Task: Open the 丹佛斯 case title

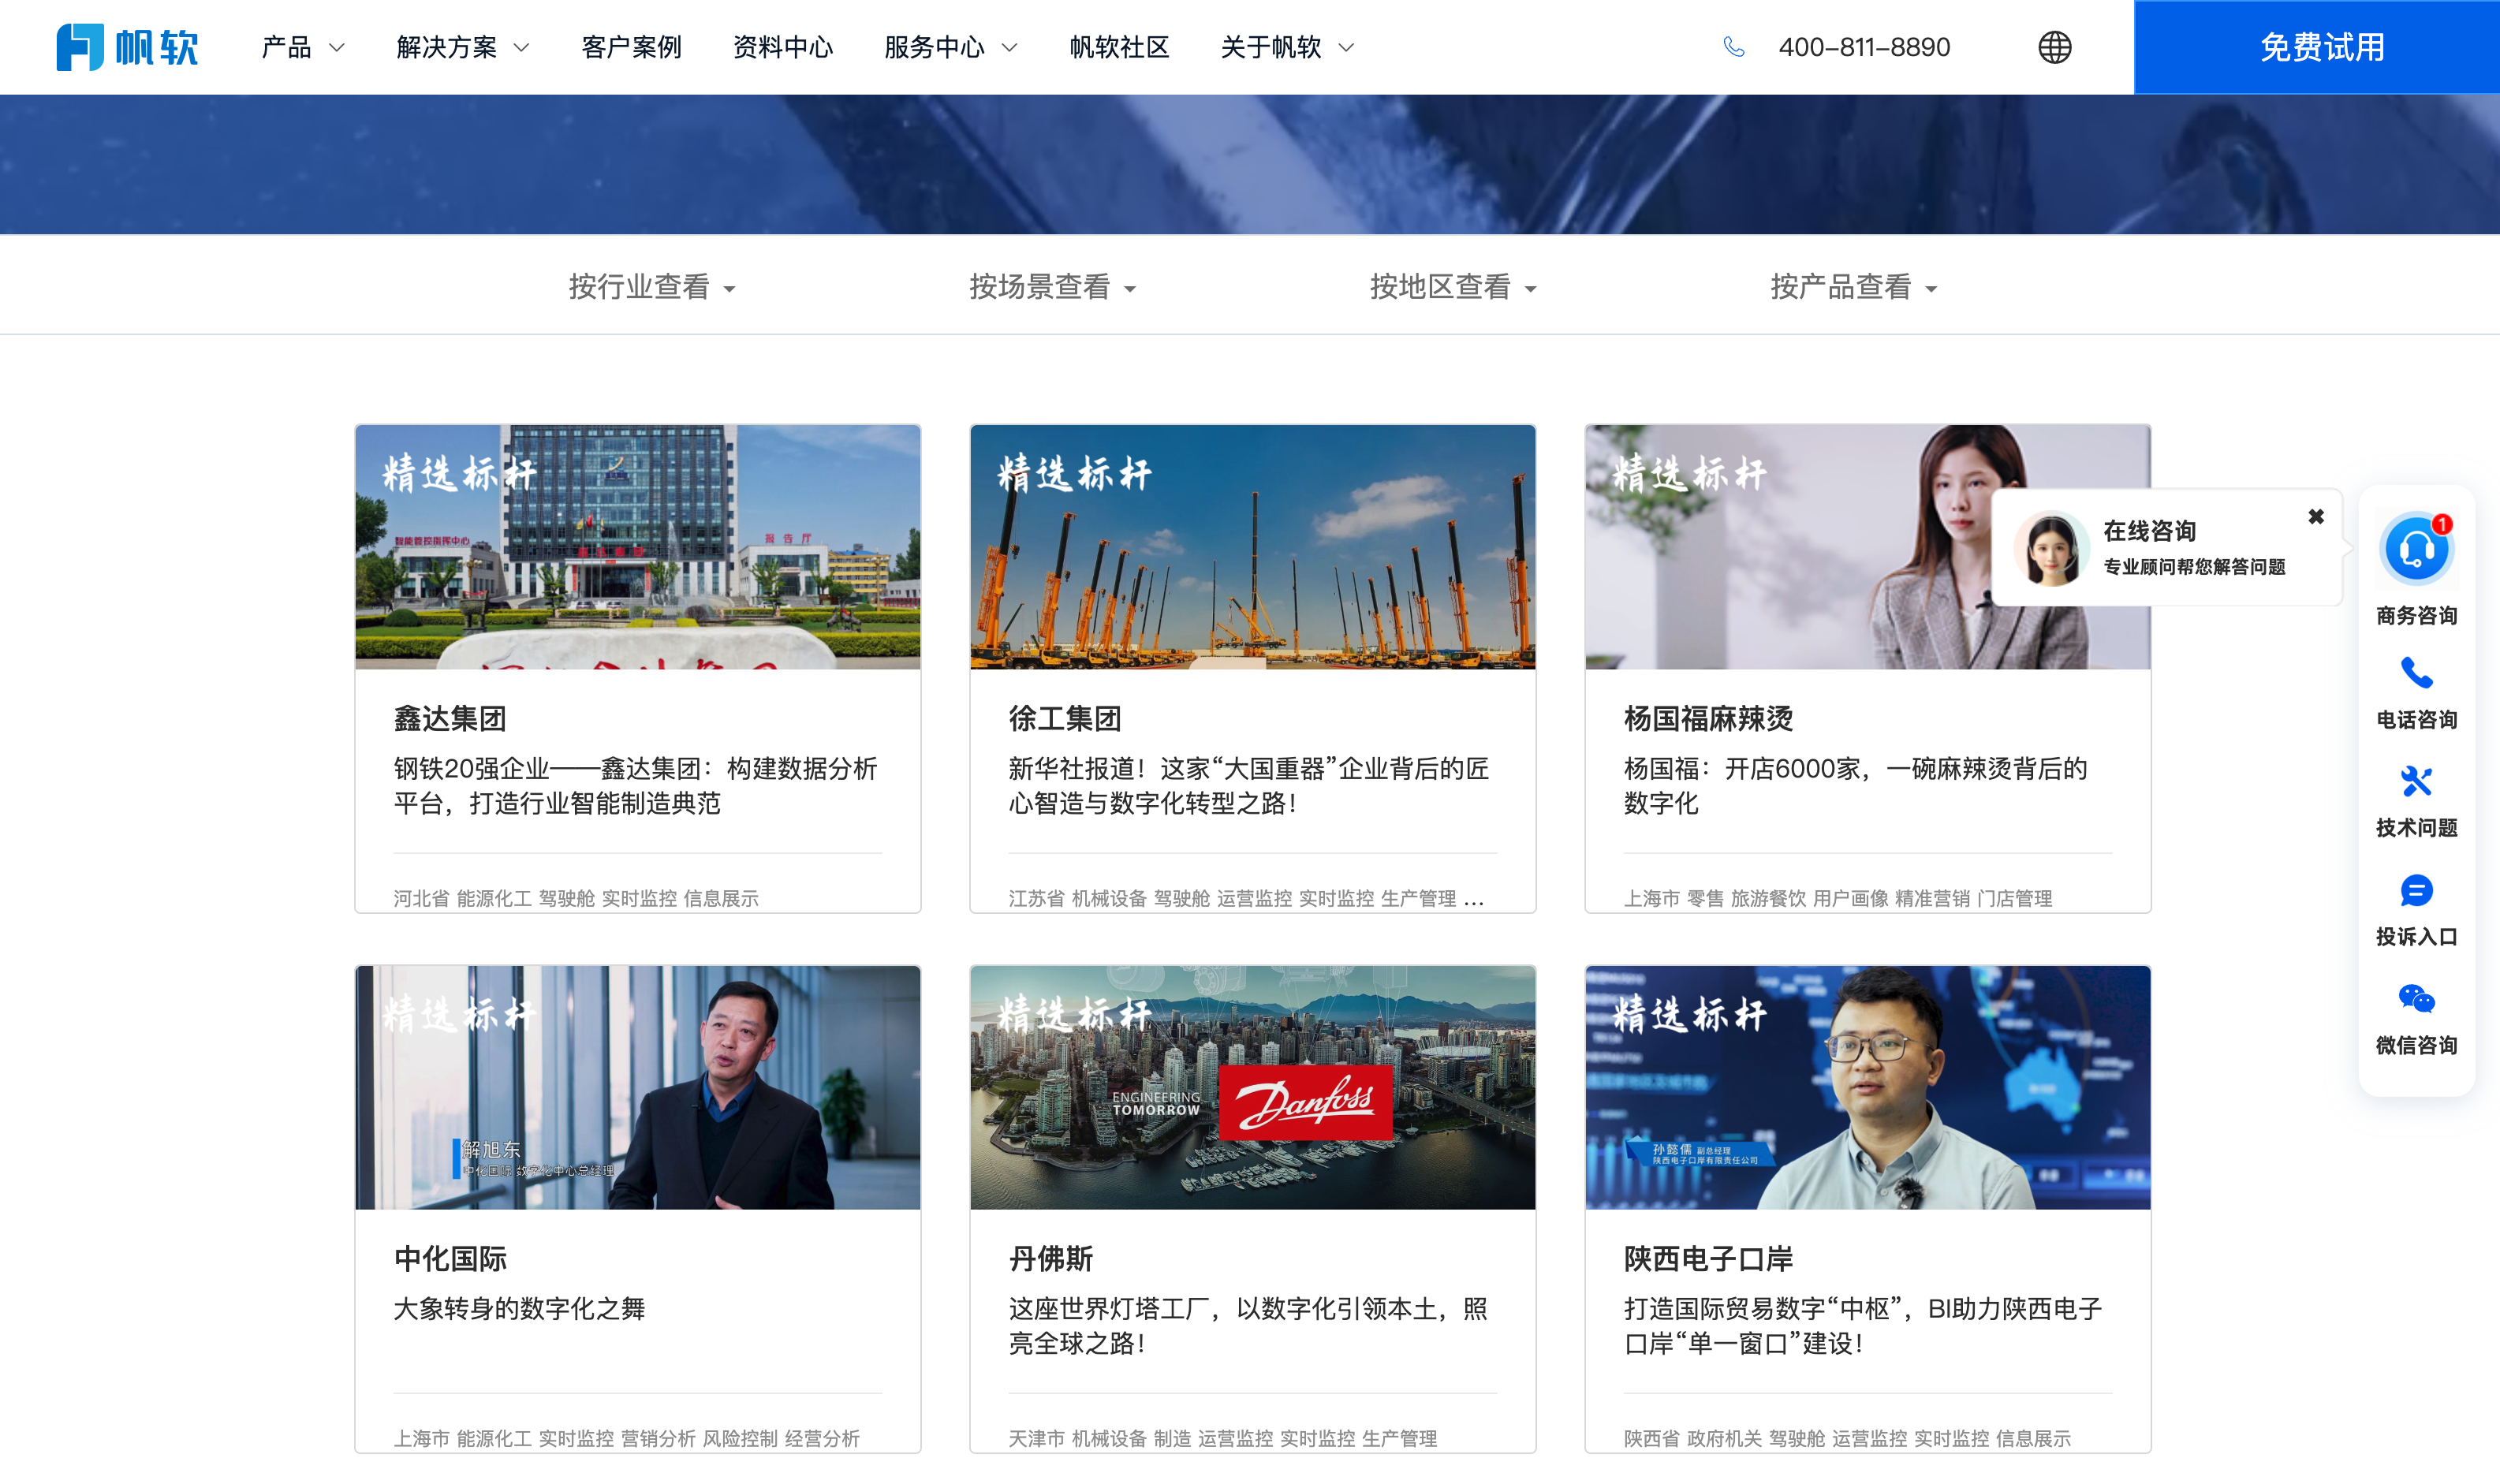Action: coord(1050,1258)
